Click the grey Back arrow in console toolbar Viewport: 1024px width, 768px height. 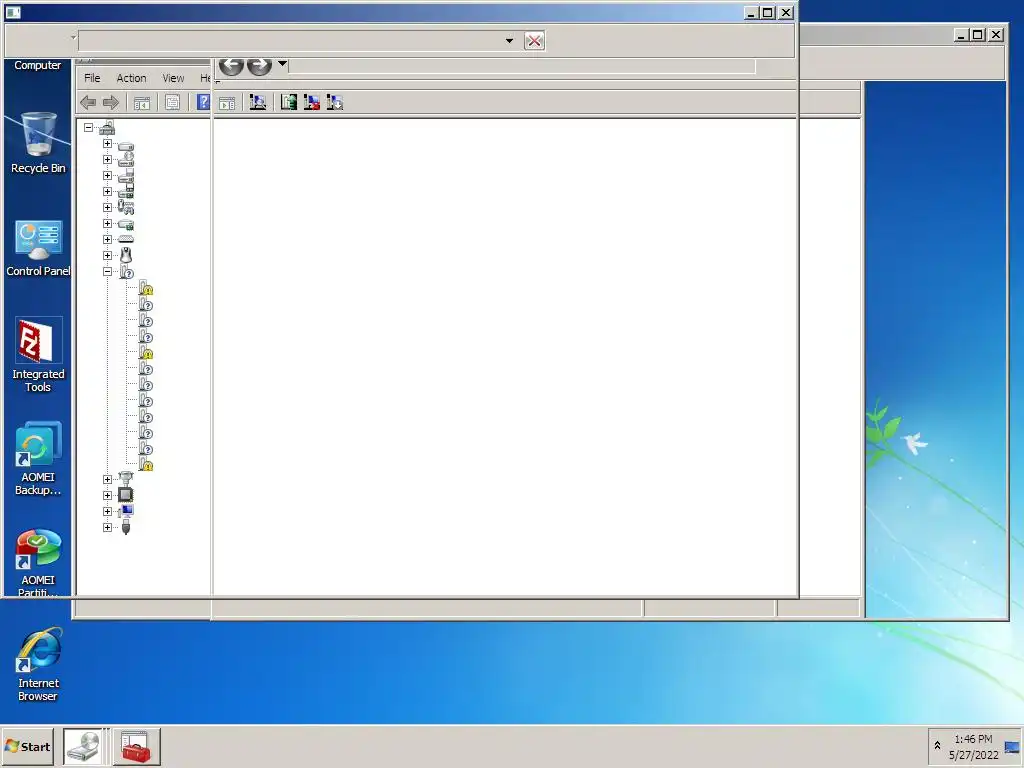pos(88,103)
